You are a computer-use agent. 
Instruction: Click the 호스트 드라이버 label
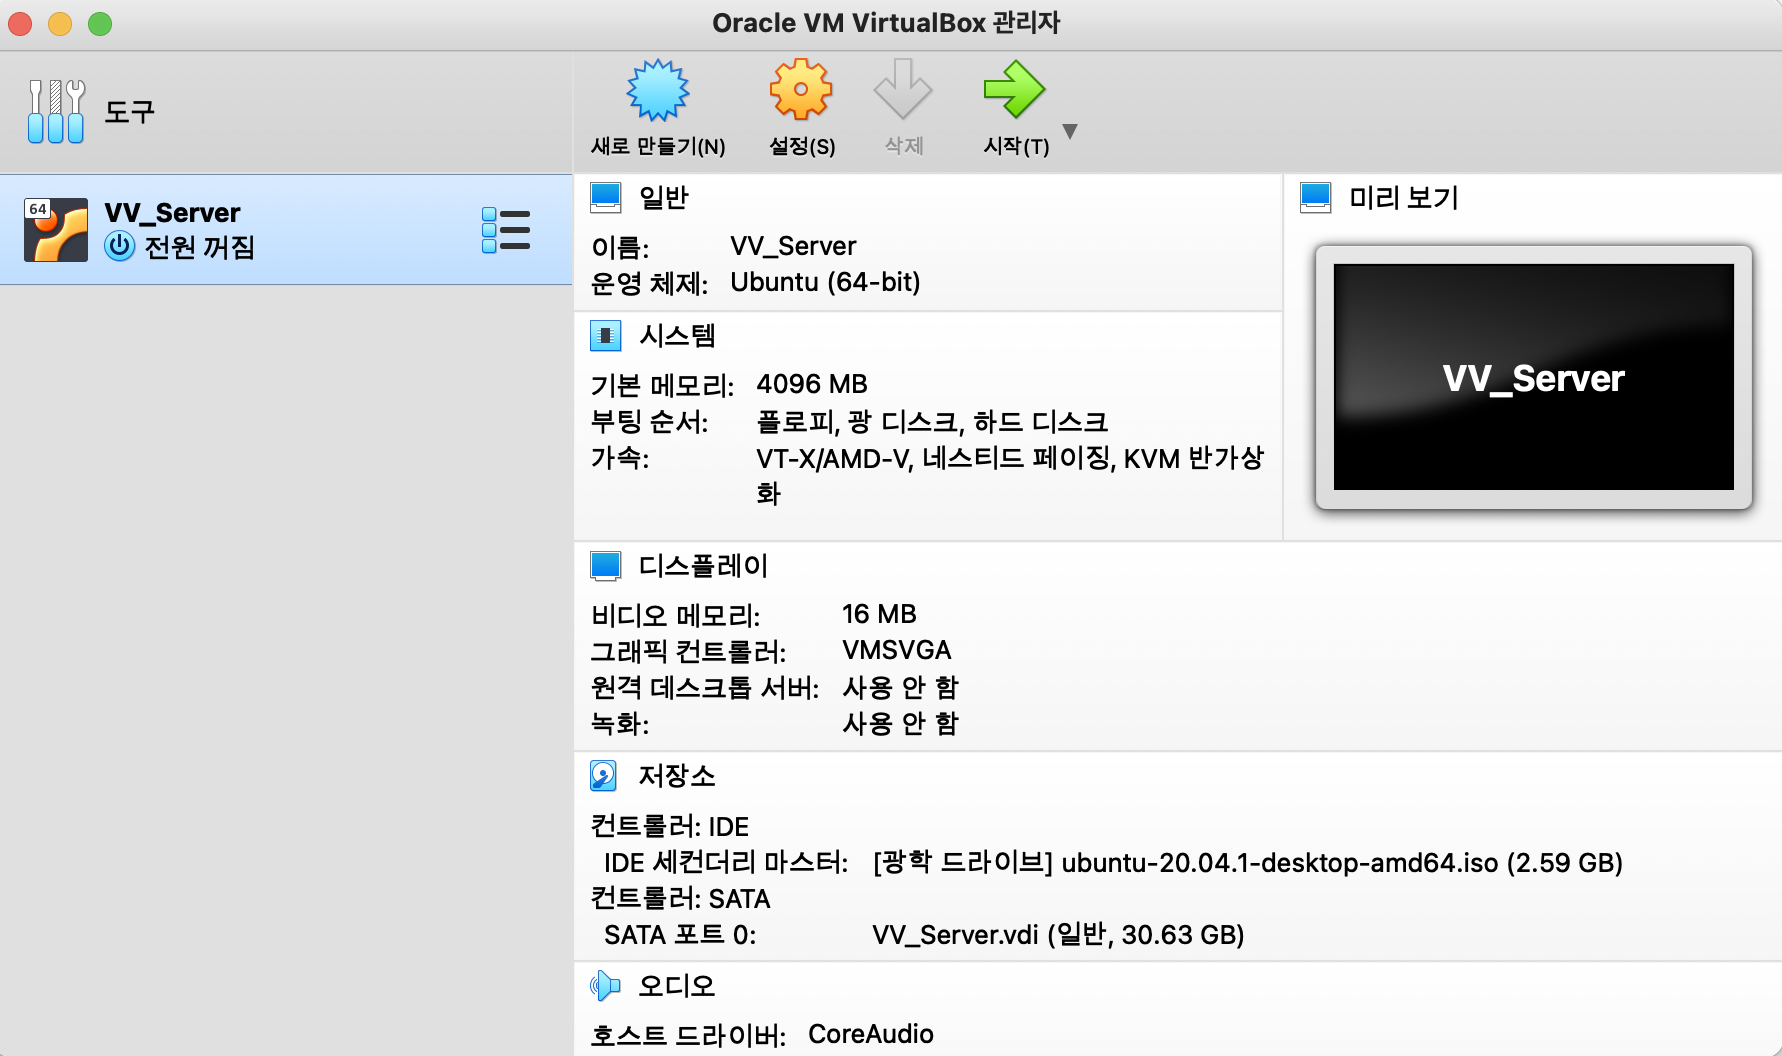(x=688, y=1035)
